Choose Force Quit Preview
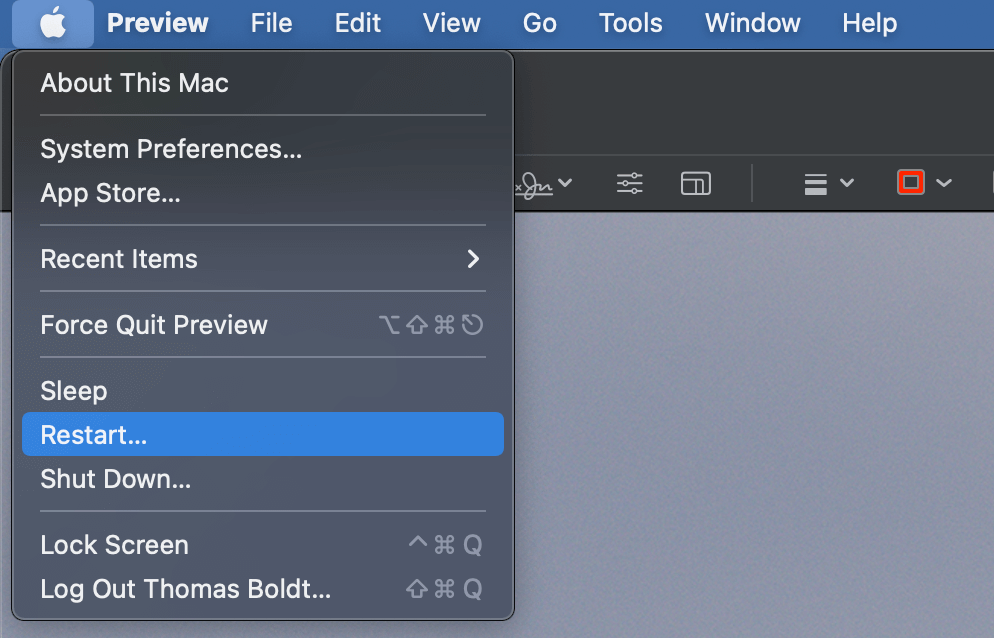Image resolution: width=994 pixels, height=638 pixels. [x=262, y=325]
